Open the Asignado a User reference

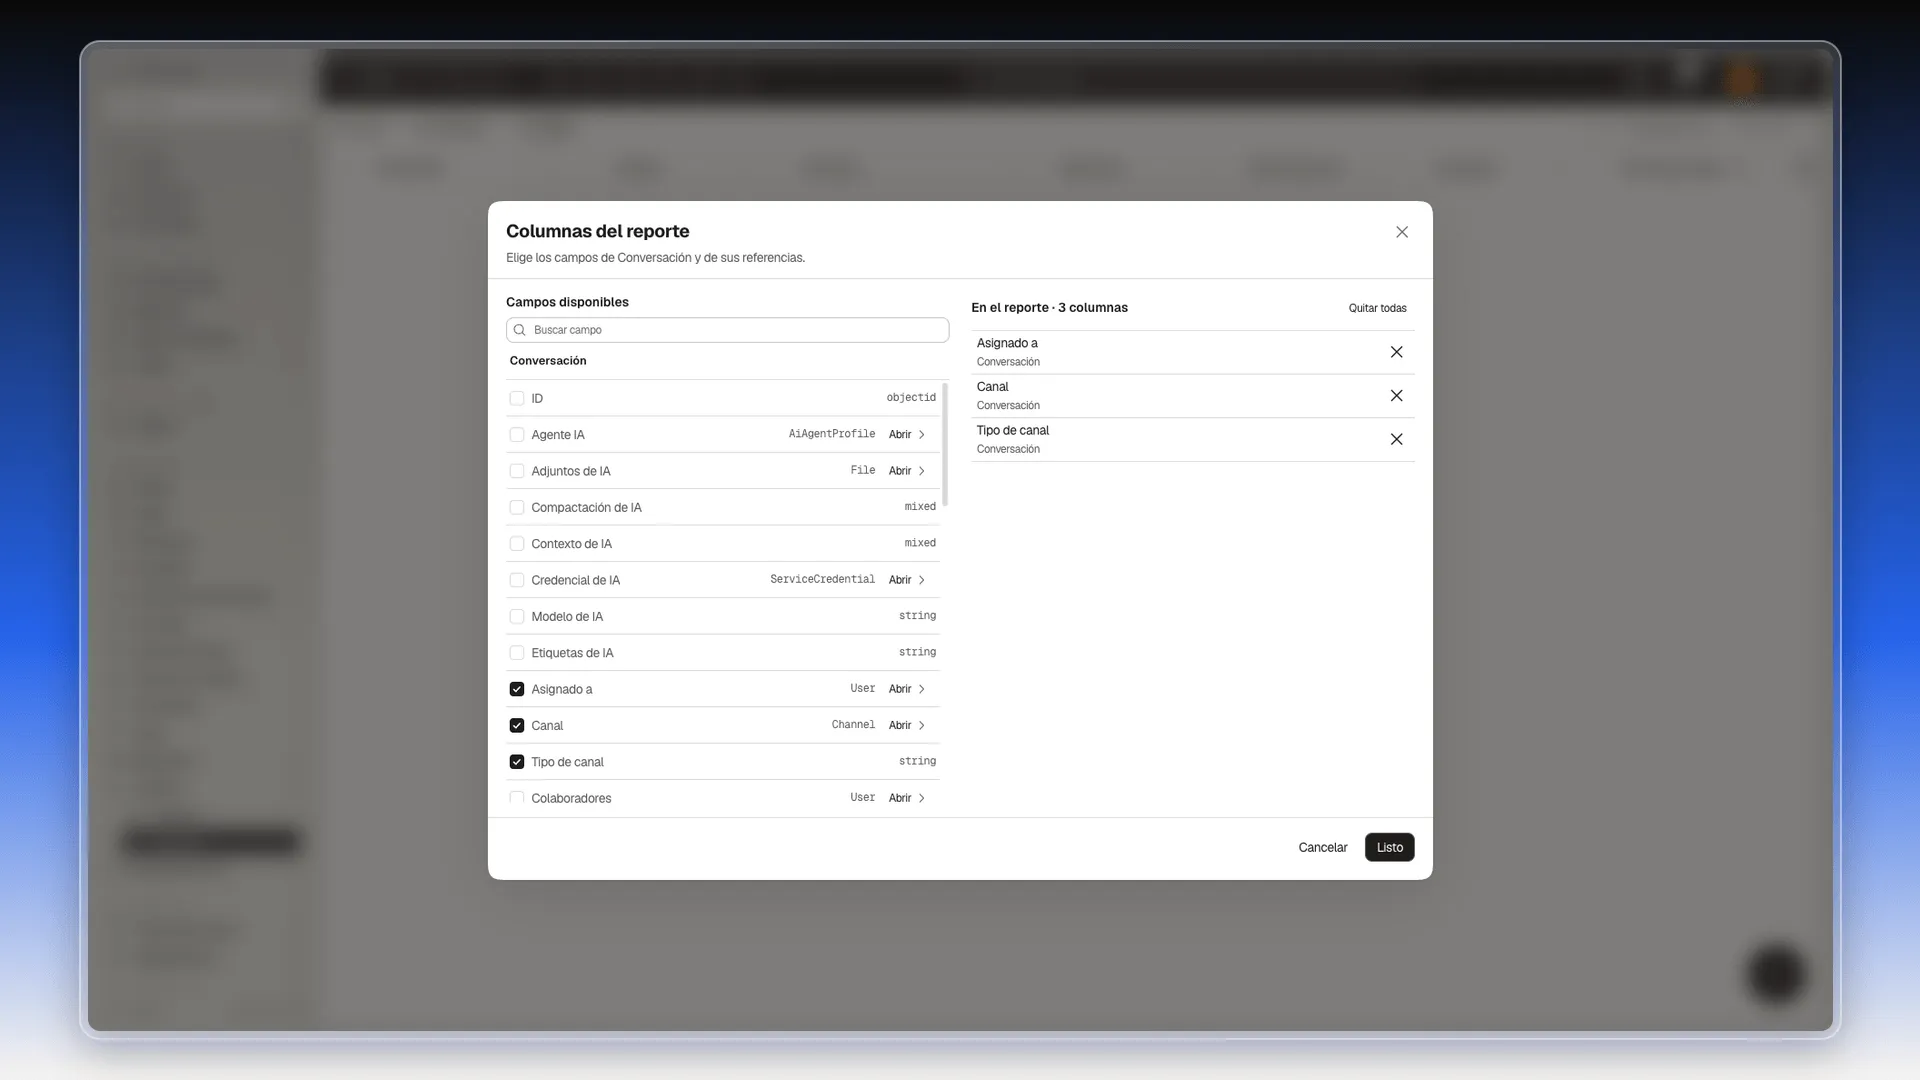906,689
